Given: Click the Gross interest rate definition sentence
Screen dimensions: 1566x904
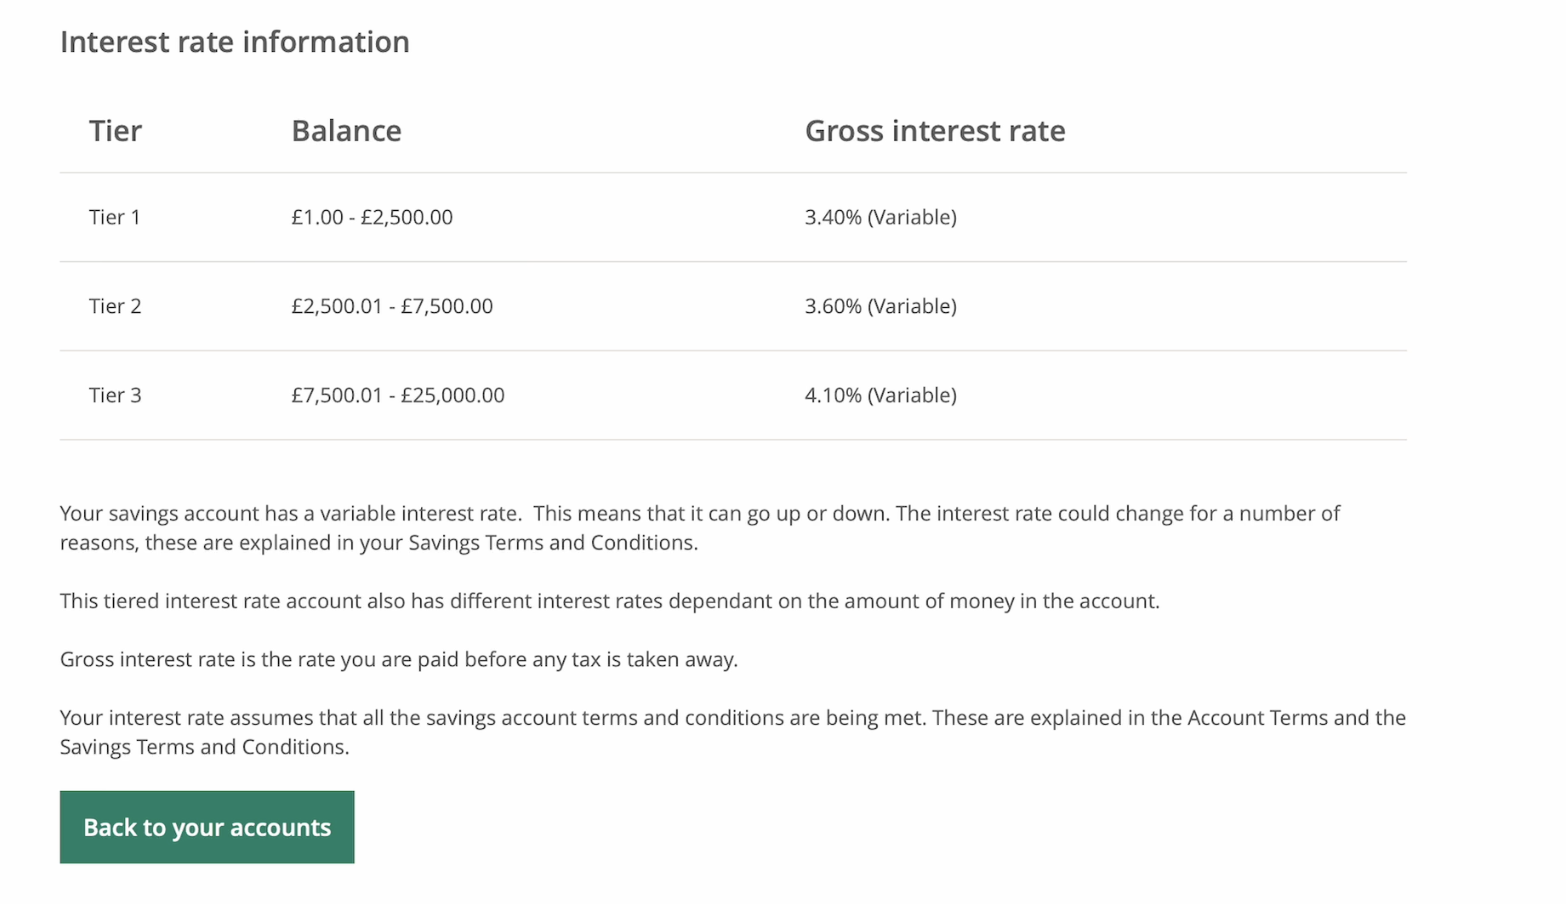Looking at the screenshot, I should click(x=399, y=660).
